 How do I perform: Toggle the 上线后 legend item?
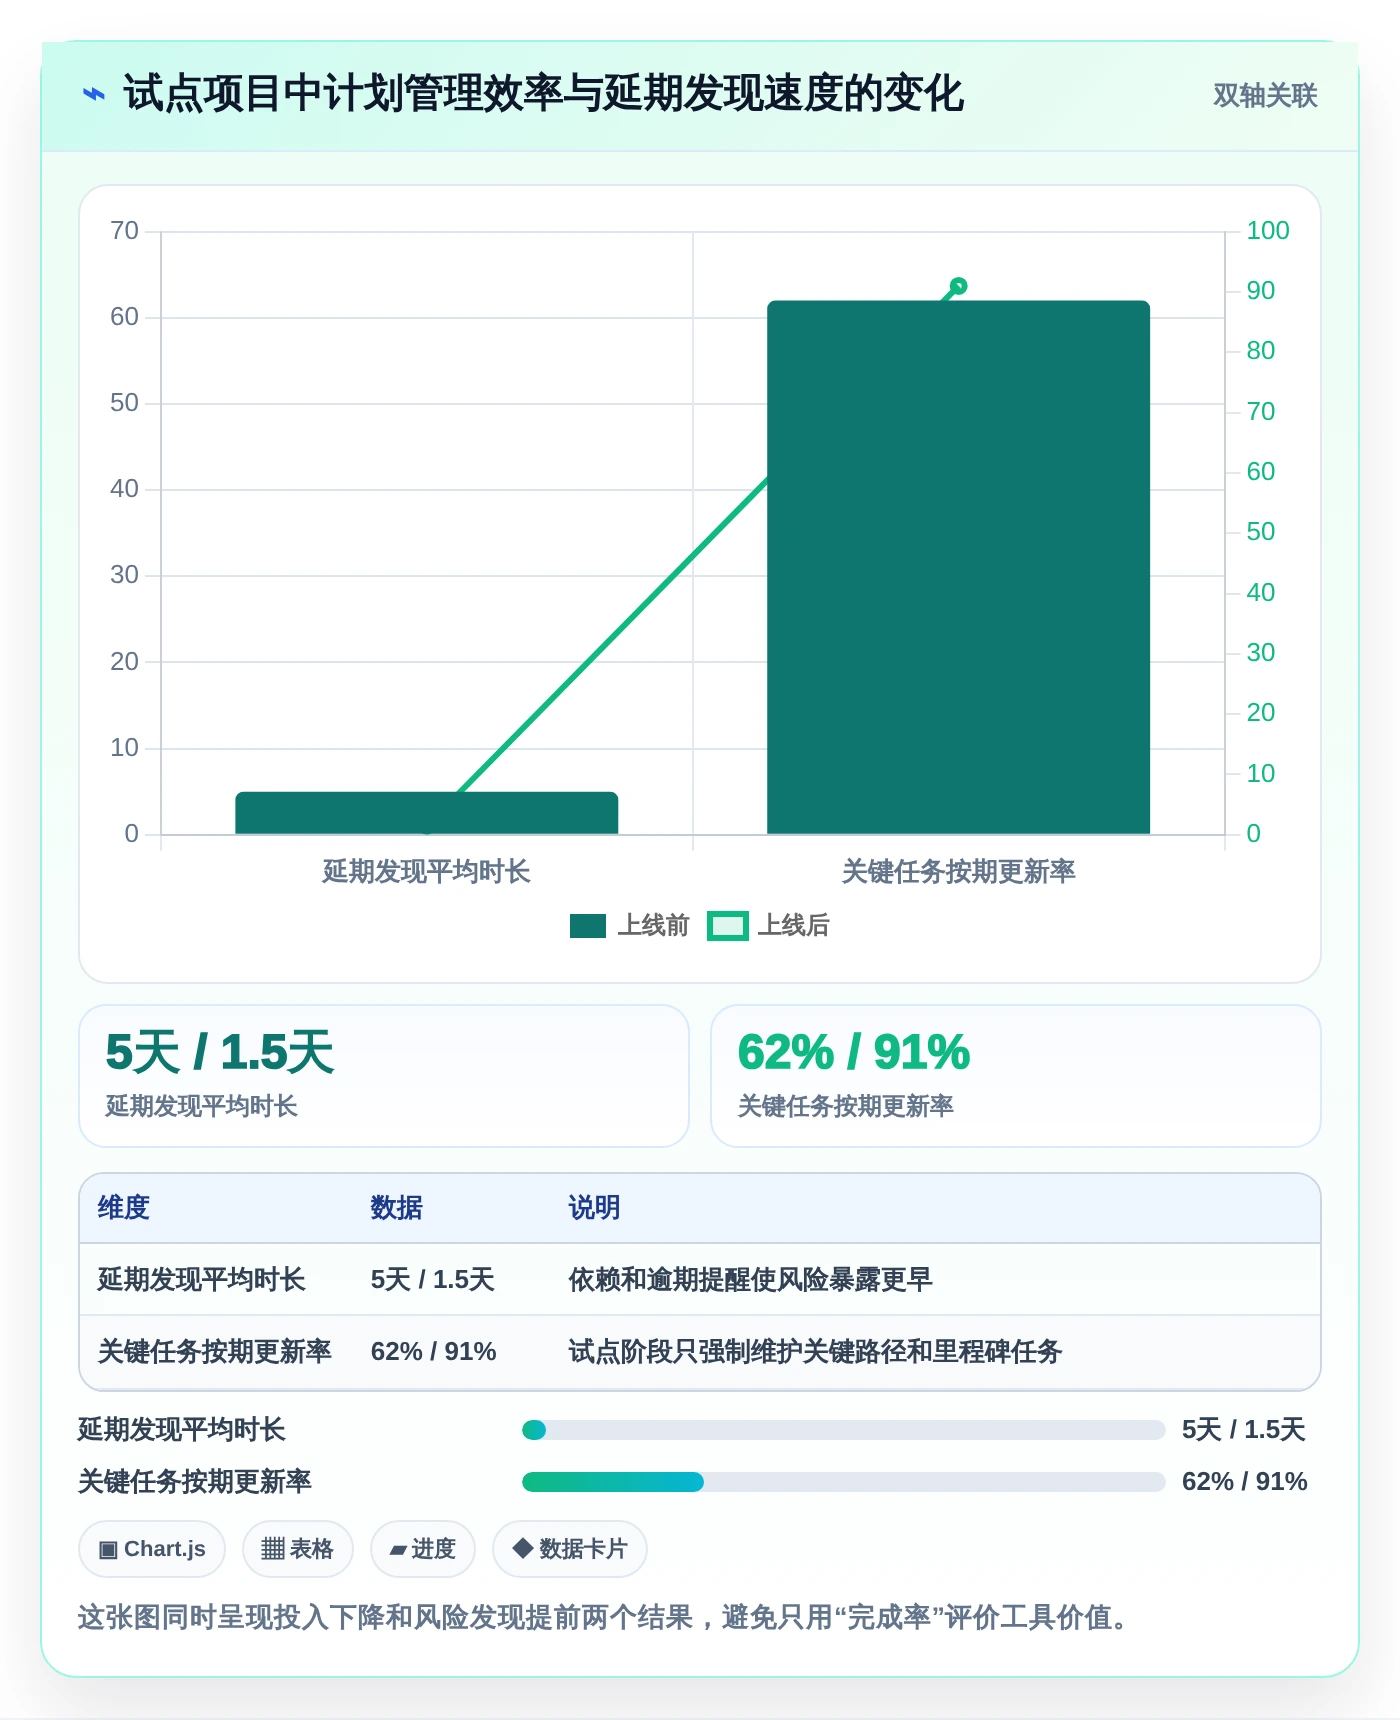pyautogui.click(x=768, y=926)
